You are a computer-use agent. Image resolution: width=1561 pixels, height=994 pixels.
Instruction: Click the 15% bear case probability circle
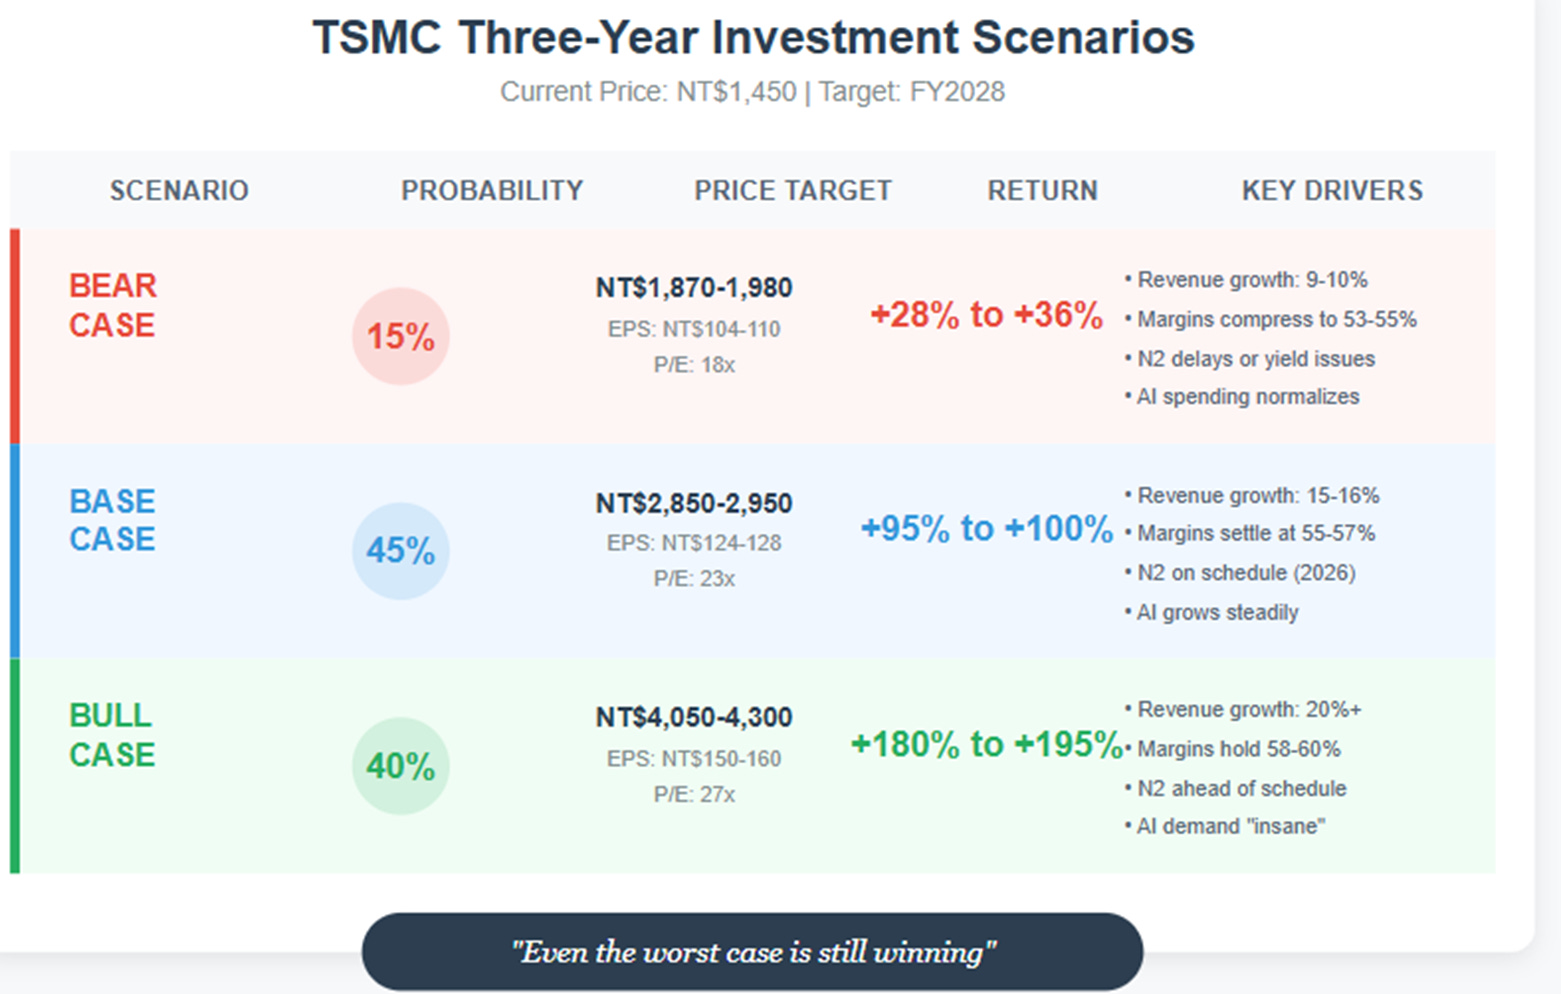tap(400, 336)
